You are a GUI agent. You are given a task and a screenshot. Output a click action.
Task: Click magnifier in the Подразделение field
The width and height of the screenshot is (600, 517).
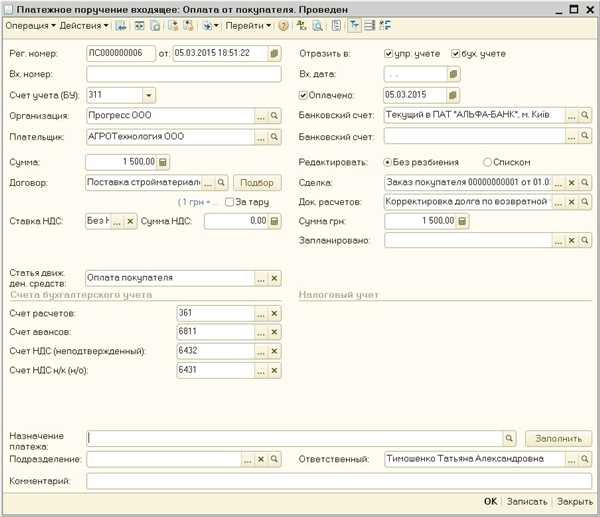(274, 459)
